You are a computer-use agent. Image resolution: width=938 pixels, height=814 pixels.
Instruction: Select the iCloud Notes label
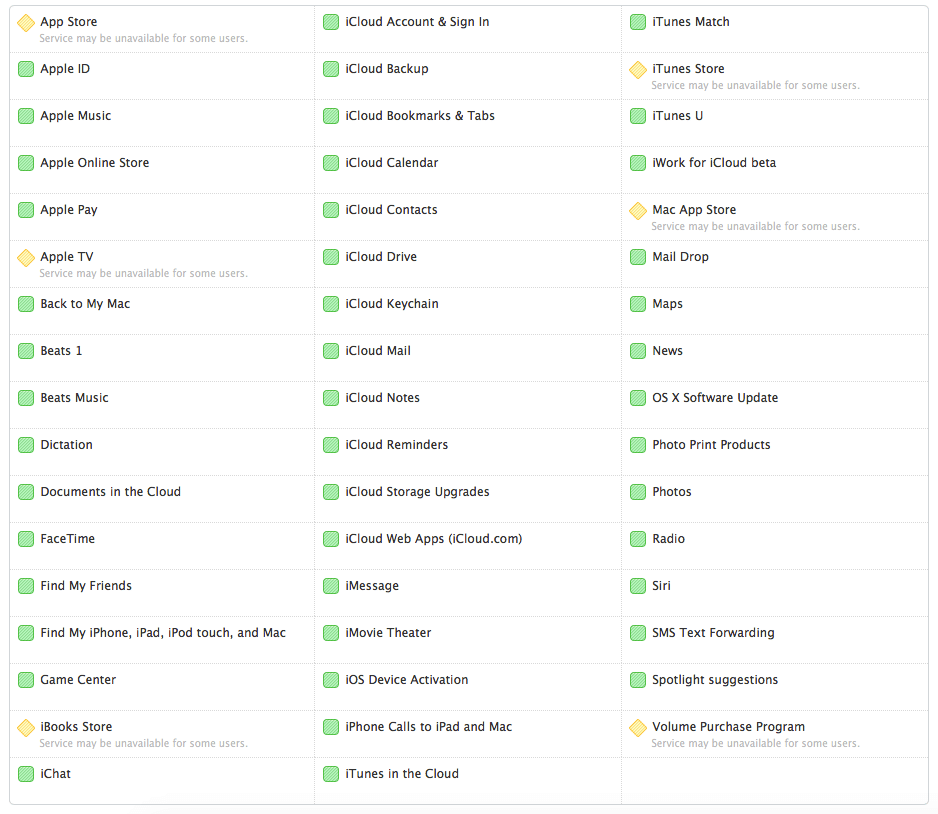pyautogui.click(x=382, y=398)
